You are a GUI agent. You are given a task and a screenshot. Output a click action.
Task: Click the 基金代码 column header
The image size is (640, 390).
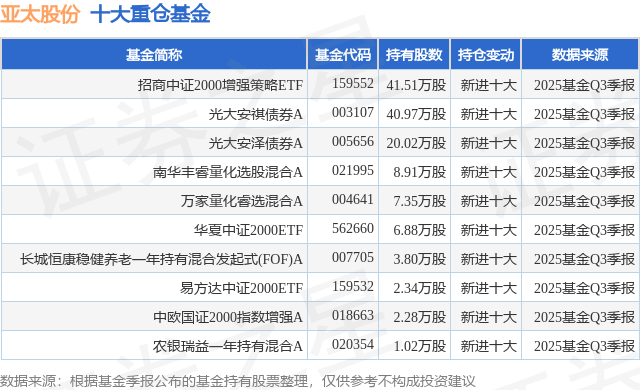click(343, 55)
